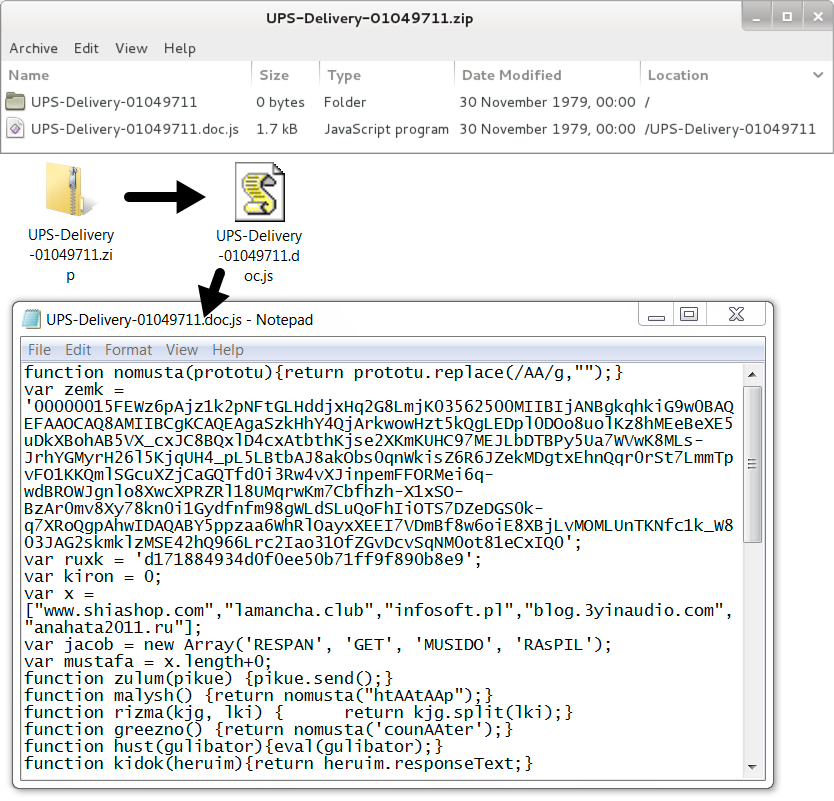Place cursor on the 'function hust' eval line
Image resolution: width=834 pixels, height=801 pixels.
pyautogui.click(x=233, y=747)
